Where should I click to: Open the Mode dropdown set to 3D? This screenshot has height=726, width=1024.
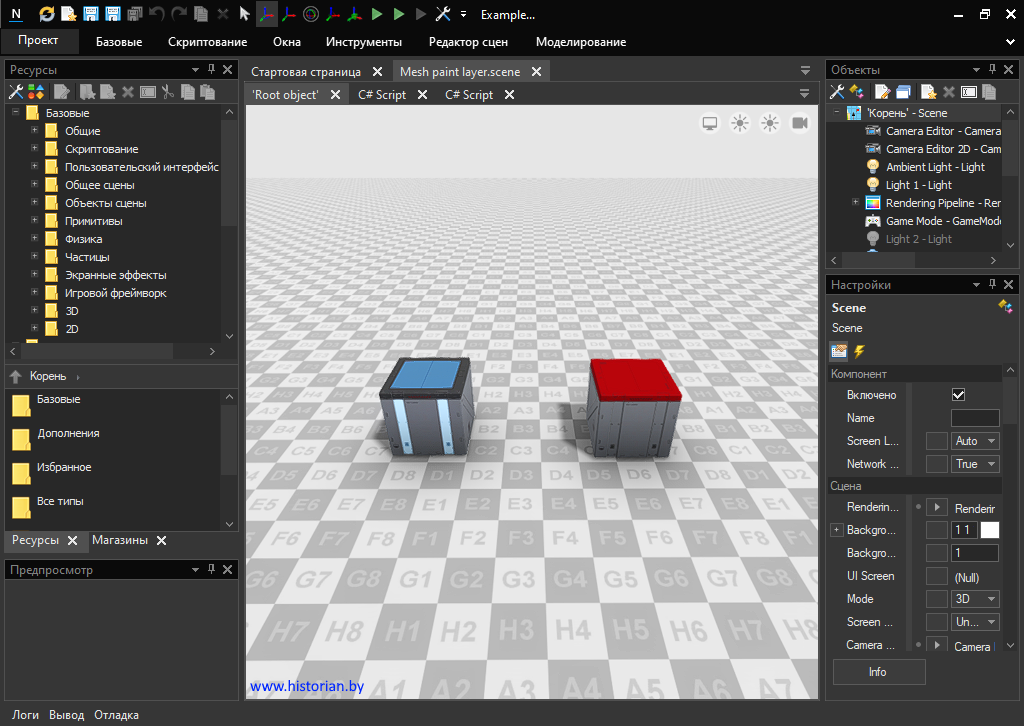(x=976, y=599)
